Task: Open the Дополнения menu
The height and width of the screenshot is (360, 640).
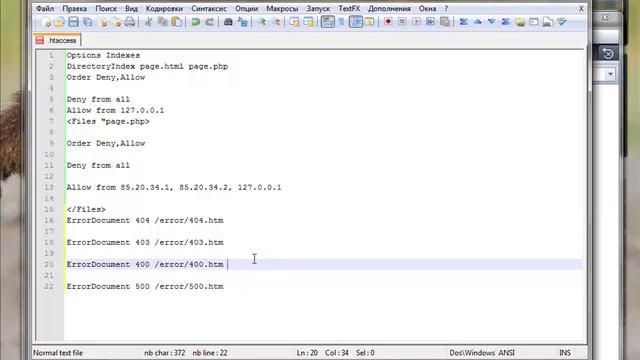Action: (x=389, y=8)
